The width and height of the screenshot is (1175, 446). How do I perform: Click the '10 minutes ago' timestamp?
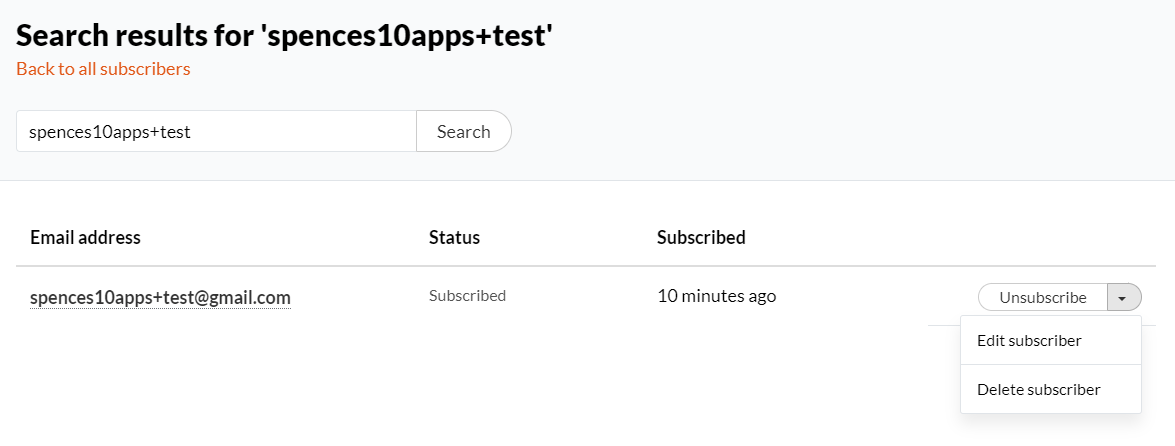coord(716,296)
